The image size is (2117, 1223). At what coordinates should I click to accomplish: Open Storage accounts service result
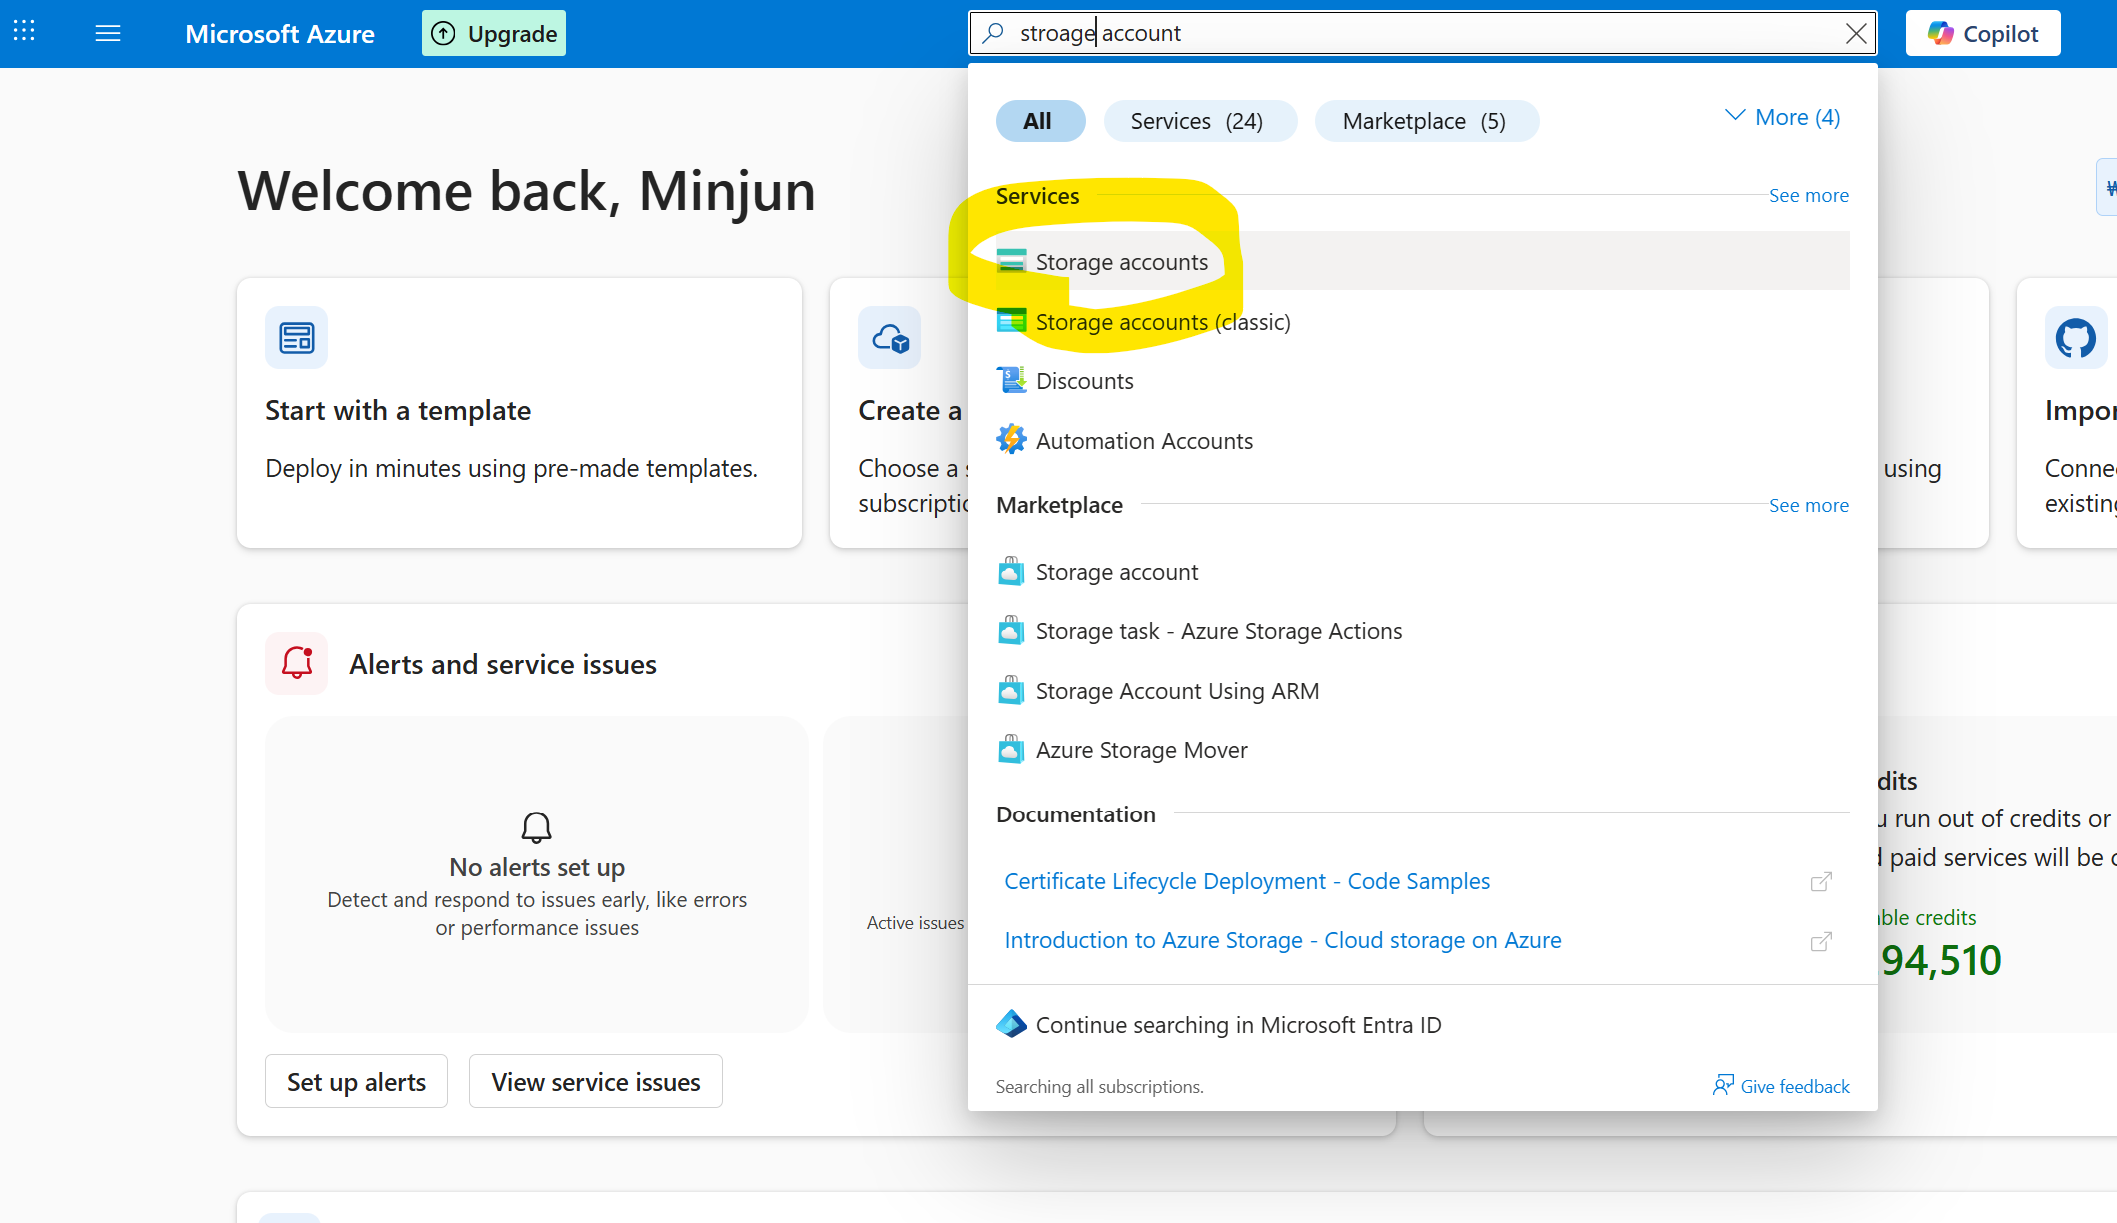tap(1121, 262)
